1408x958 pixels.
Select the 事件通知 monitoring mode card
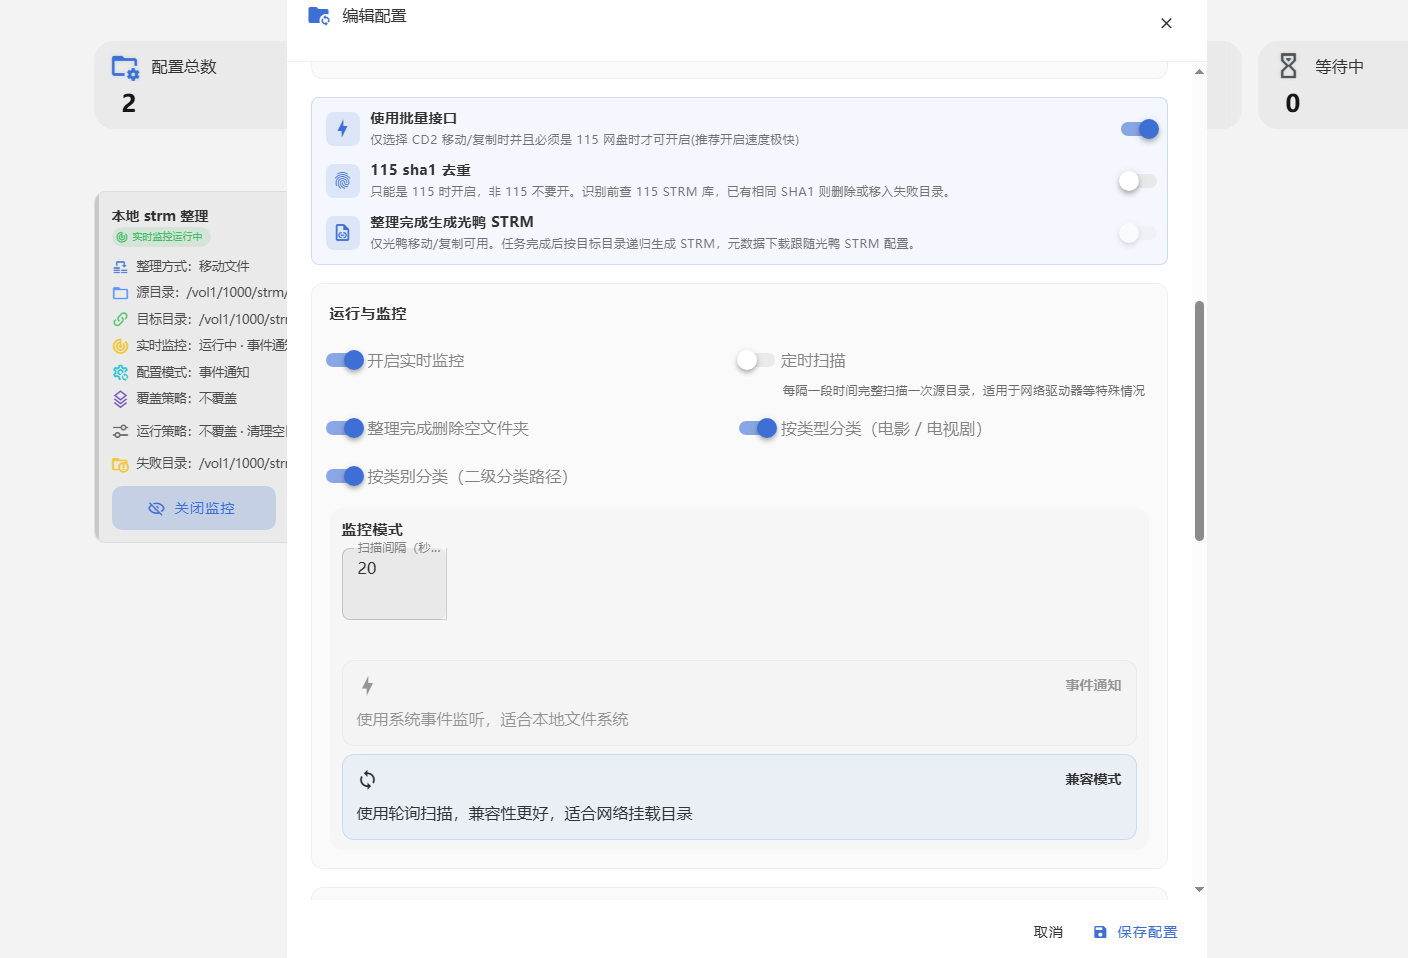739,703
